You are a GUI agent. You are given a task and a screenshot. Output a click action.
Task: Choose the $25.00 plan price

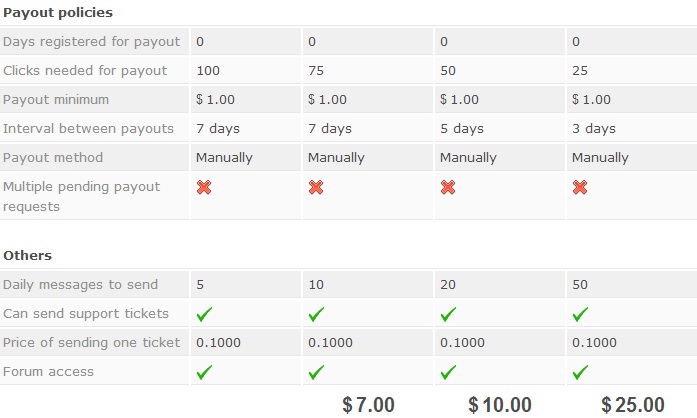tap(632, 405)
